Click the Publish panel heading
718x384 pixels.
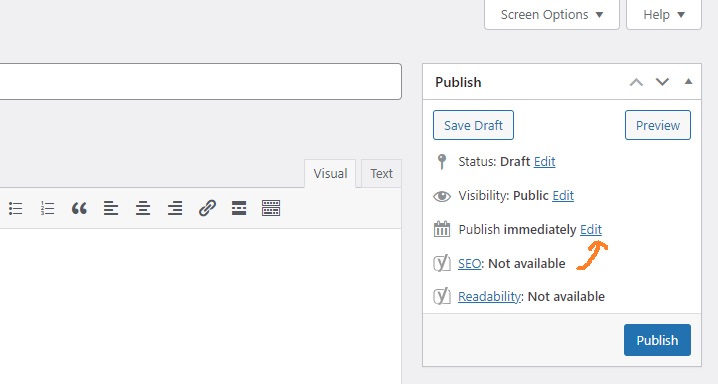[458, 82]
